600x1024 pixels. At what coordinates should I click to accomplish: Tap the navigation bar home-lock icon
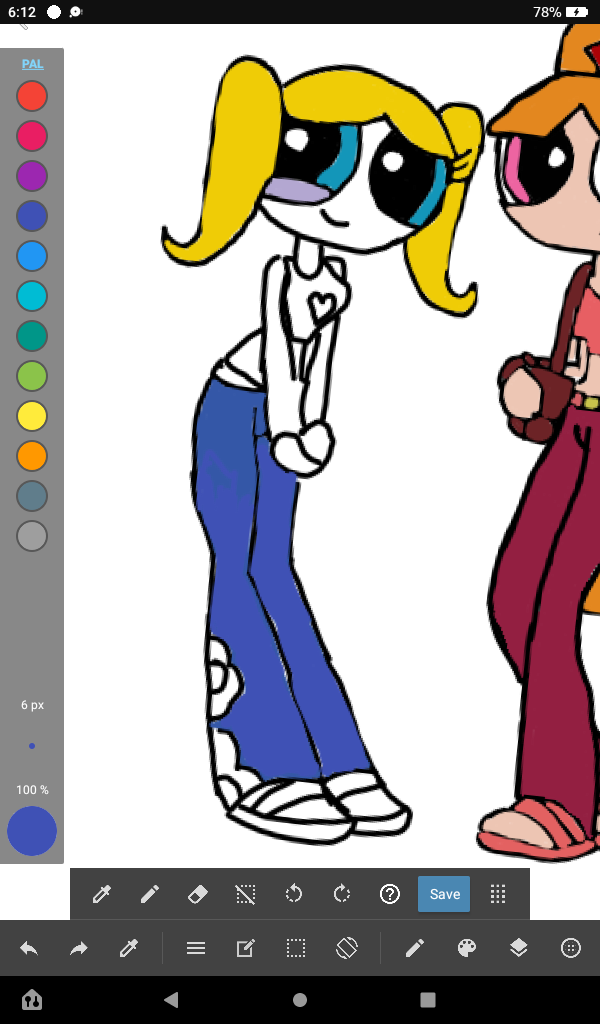32,999
